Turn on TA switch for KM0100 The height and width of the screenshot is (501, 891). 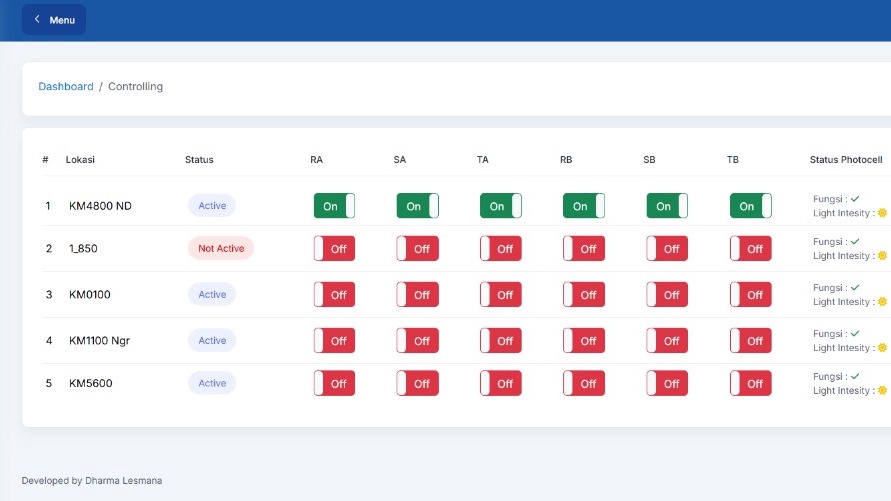coord(500,295)
